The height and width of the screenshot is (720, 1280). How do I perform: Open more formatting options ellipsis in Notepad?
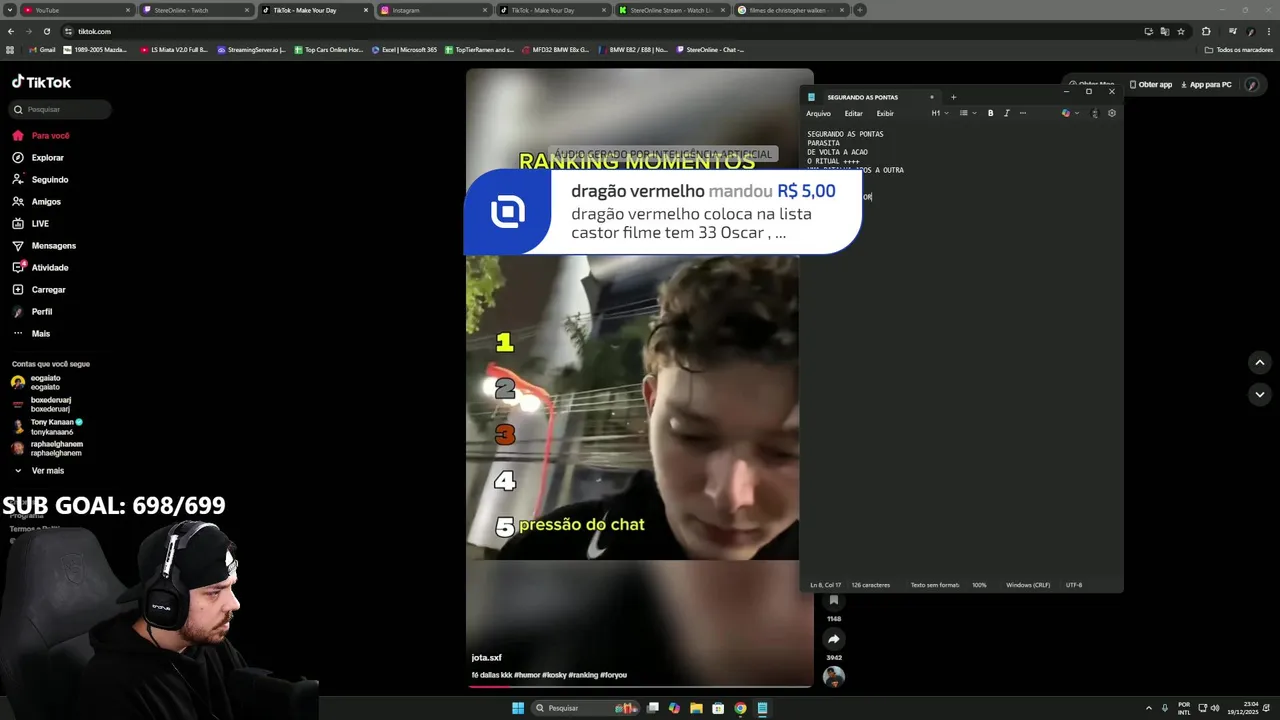[1022, 113]
